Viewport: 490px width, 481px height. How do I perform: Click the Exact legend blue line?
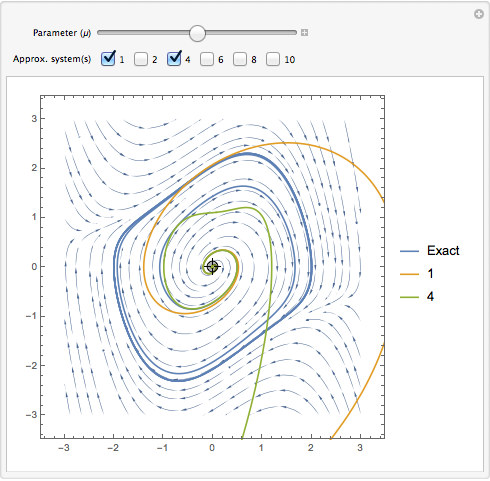[x=409, y=251]
